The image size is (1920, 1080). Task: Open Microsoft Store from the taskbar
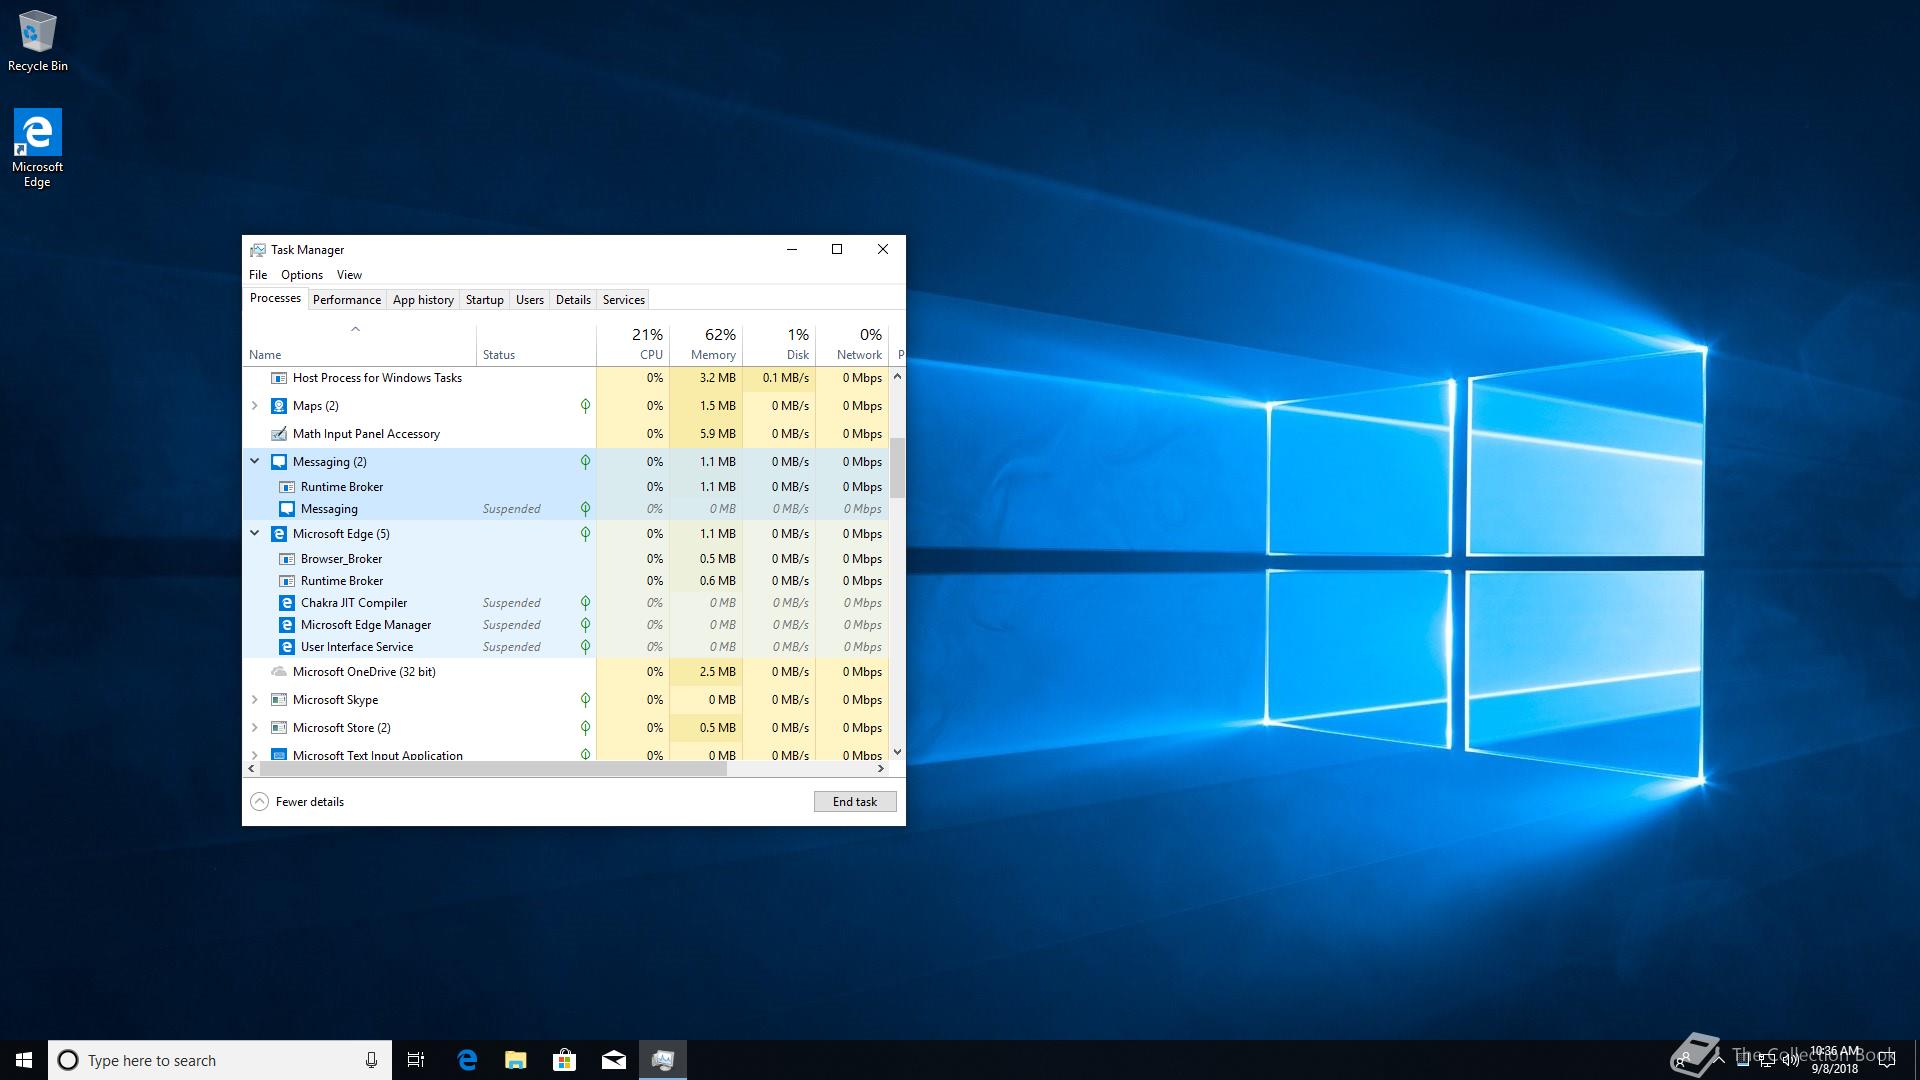pos(564,1060)
